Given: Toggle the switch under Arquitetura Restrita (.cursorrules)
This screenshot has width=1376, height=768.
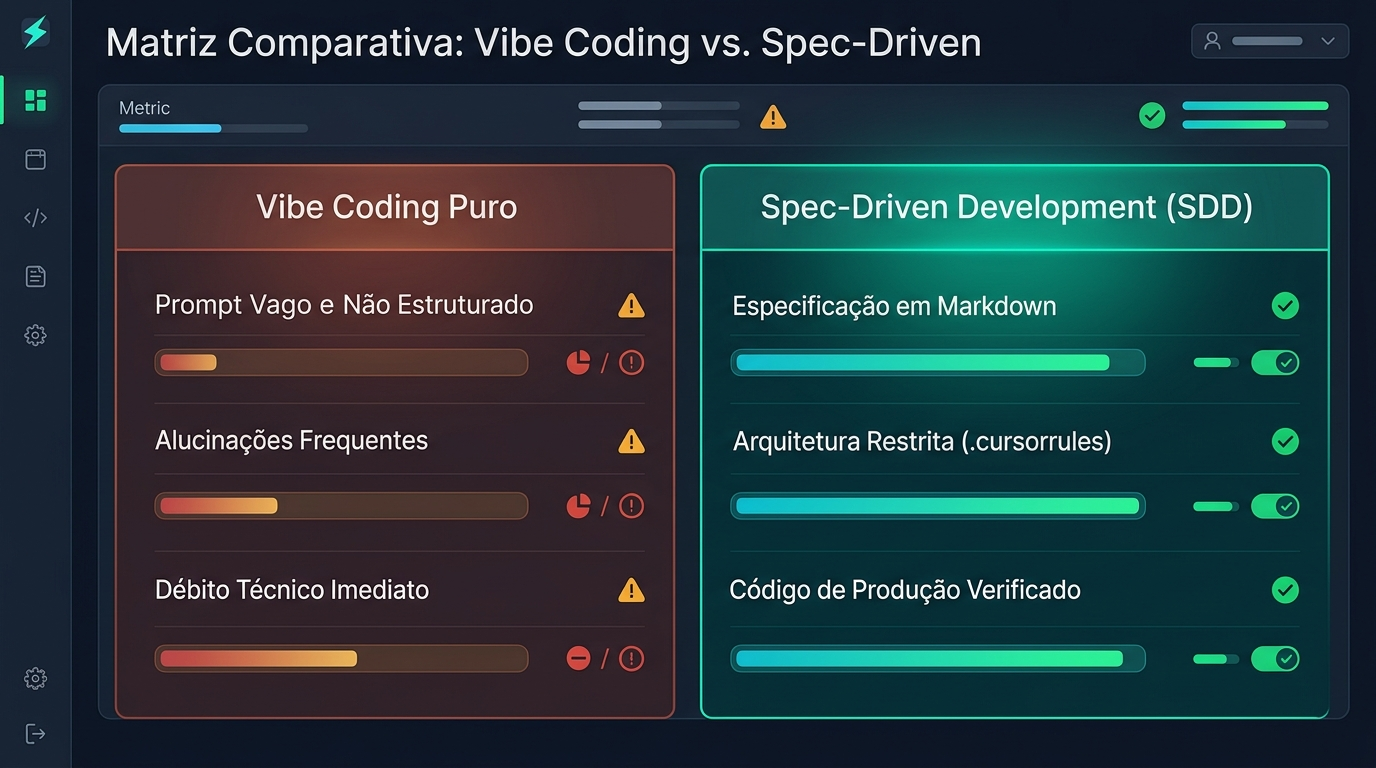Looking at the screenshot, I should coord(1275,506).
